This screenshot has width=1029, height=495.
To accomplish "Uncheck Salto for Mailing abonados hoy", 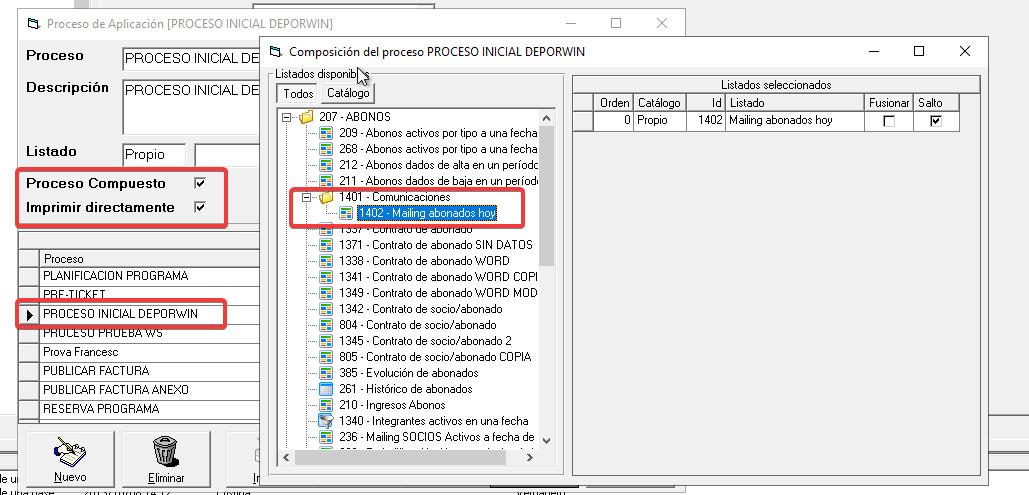I will (936, 121).
